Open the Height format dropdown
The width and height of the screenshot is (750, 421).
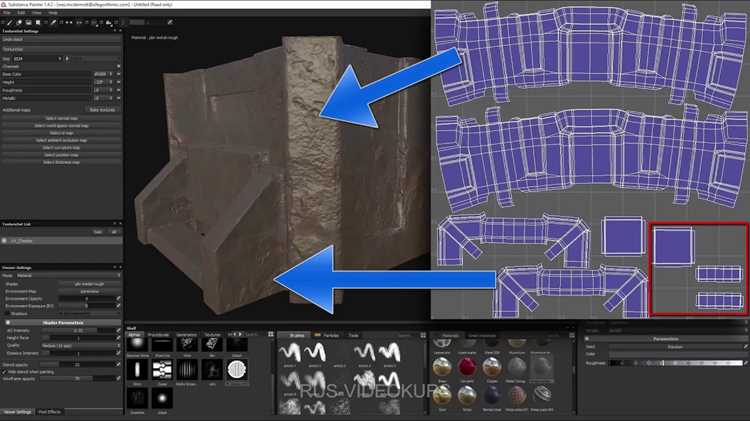click(x=103, y=82)
